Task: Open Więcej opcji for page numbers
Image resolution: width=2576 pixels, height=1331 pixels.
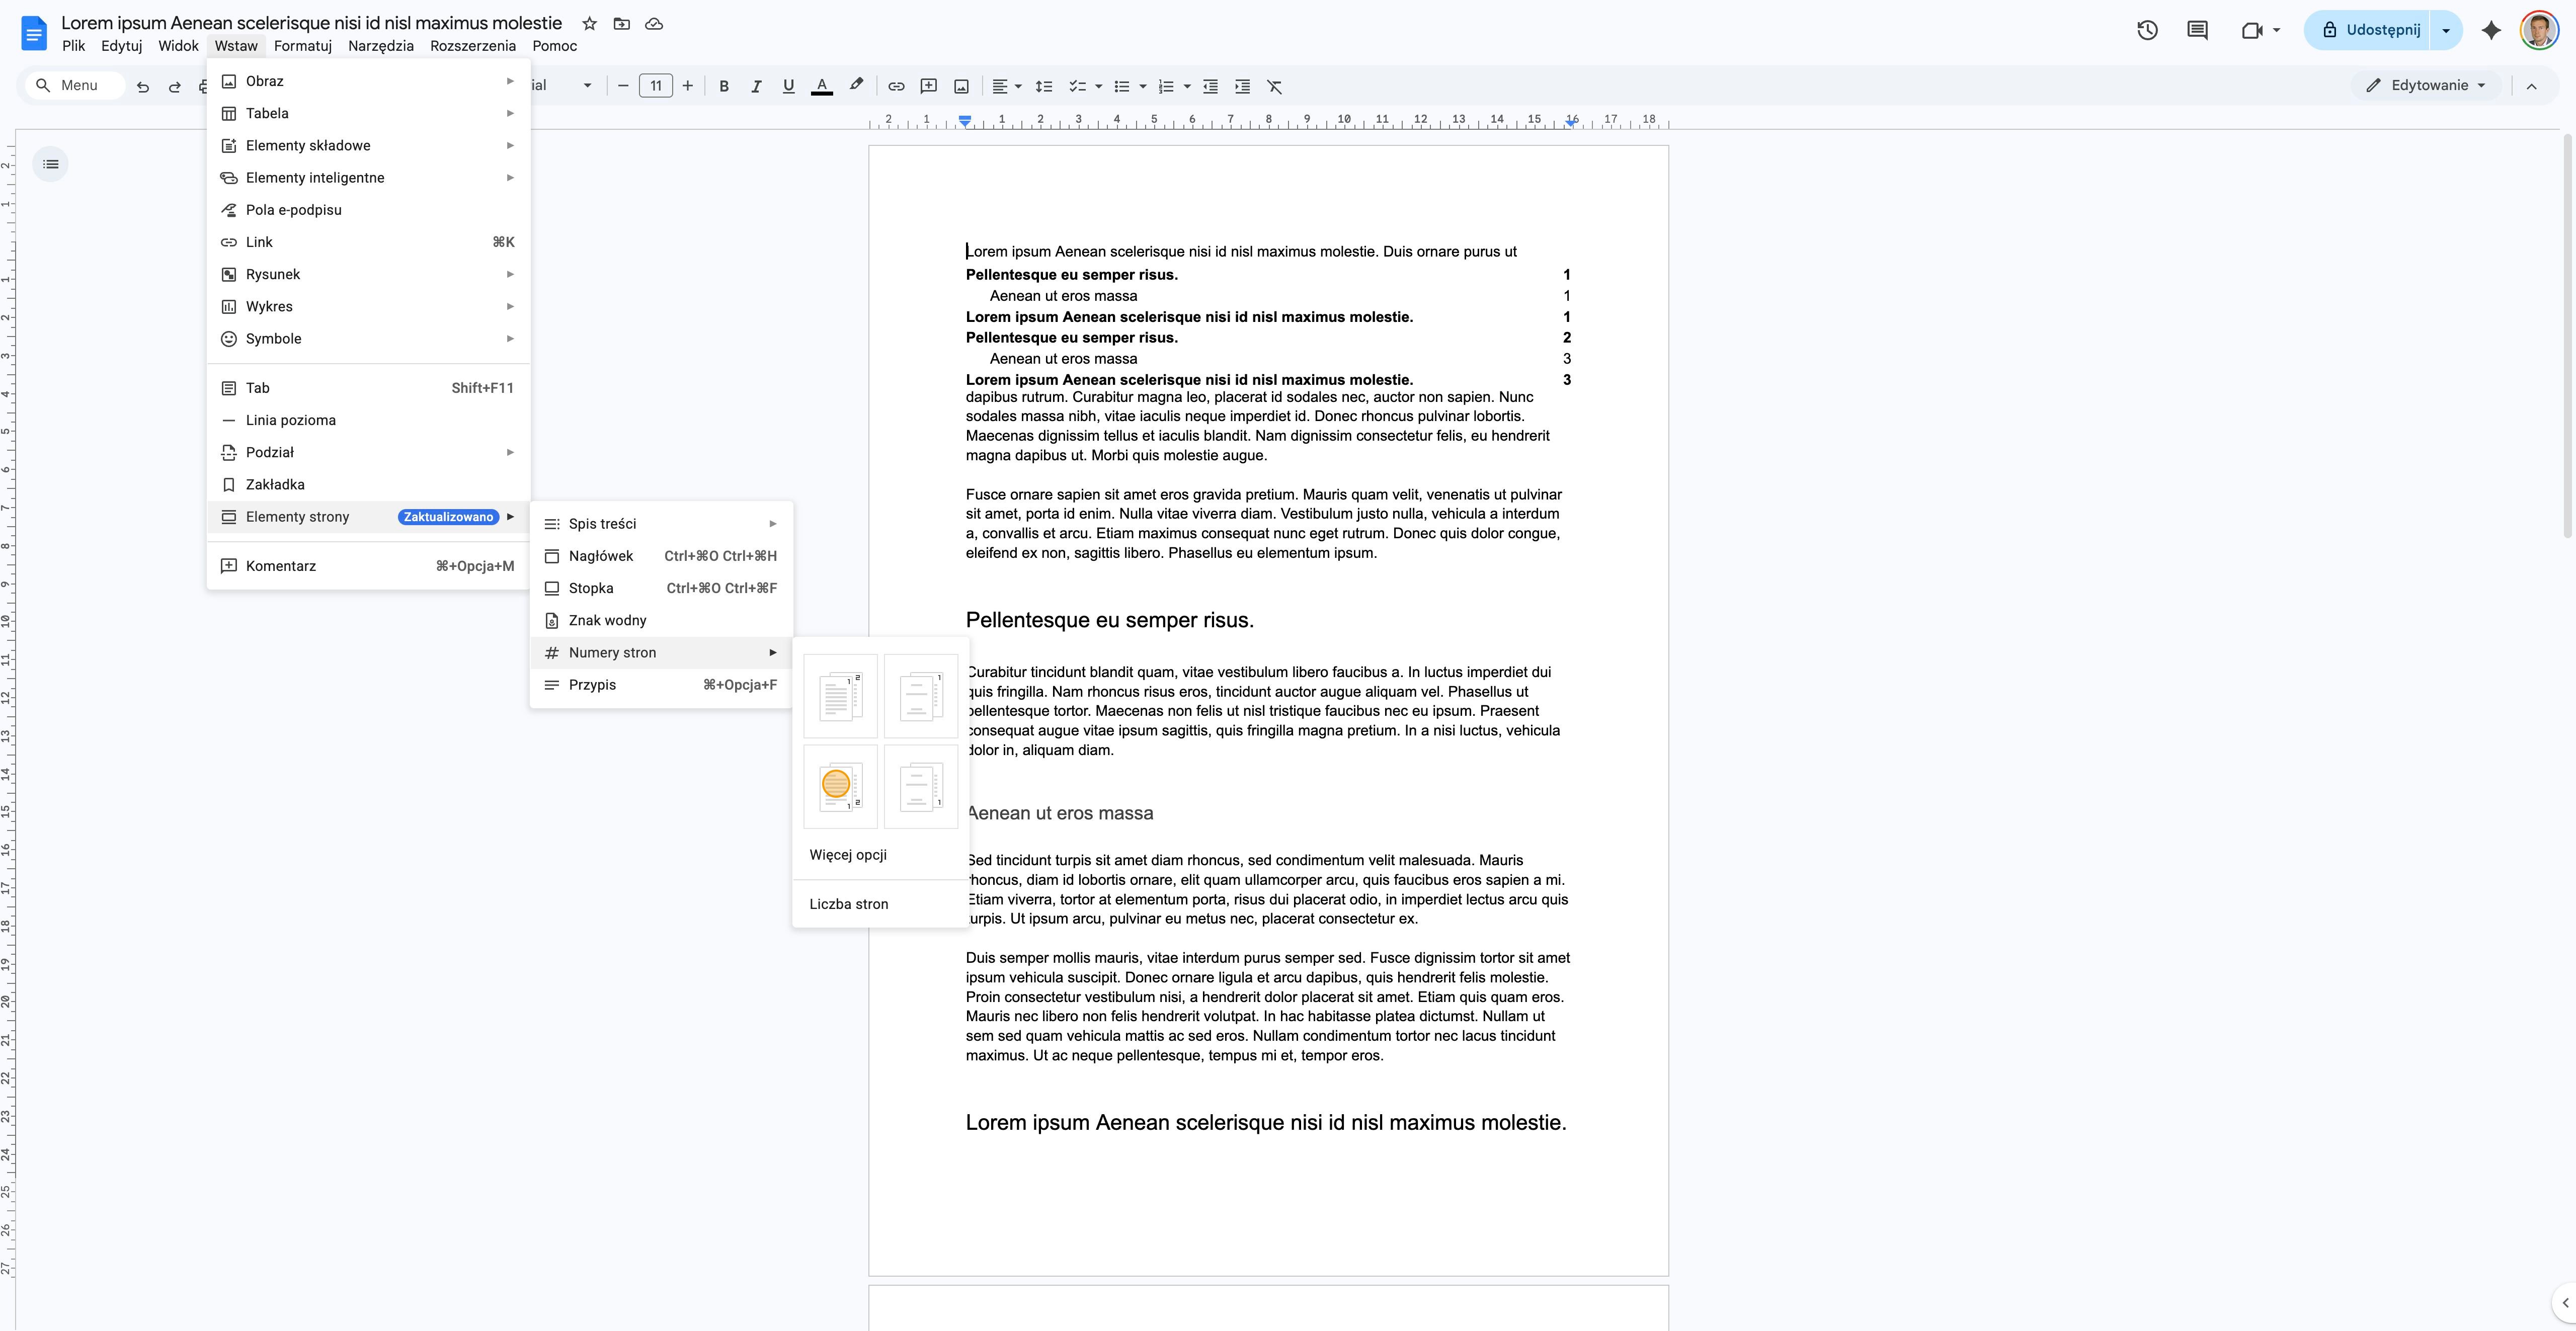Action: coord(848,855)
